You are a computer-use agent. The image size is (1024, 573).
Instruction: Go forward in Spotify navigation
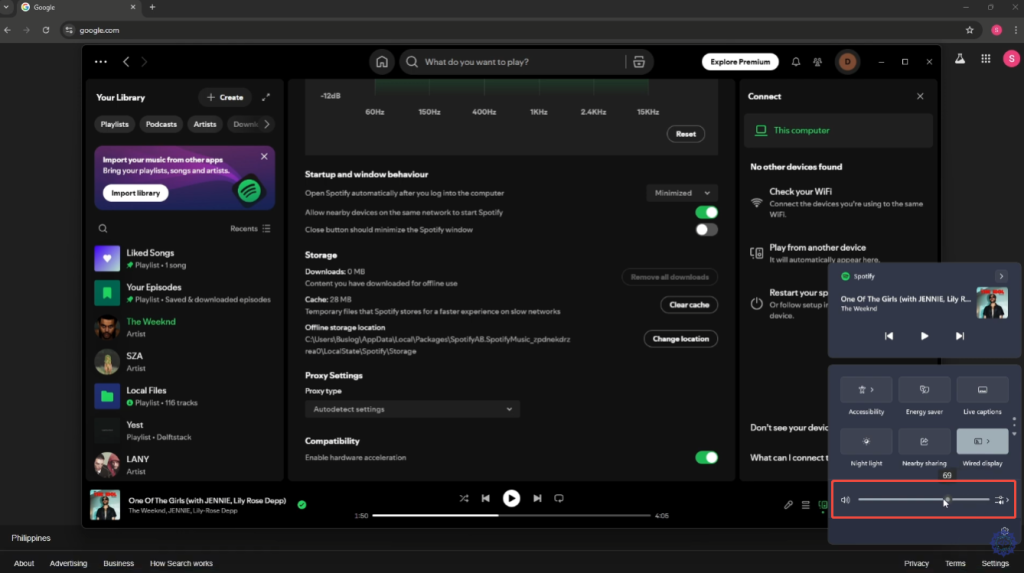point(144,62)
